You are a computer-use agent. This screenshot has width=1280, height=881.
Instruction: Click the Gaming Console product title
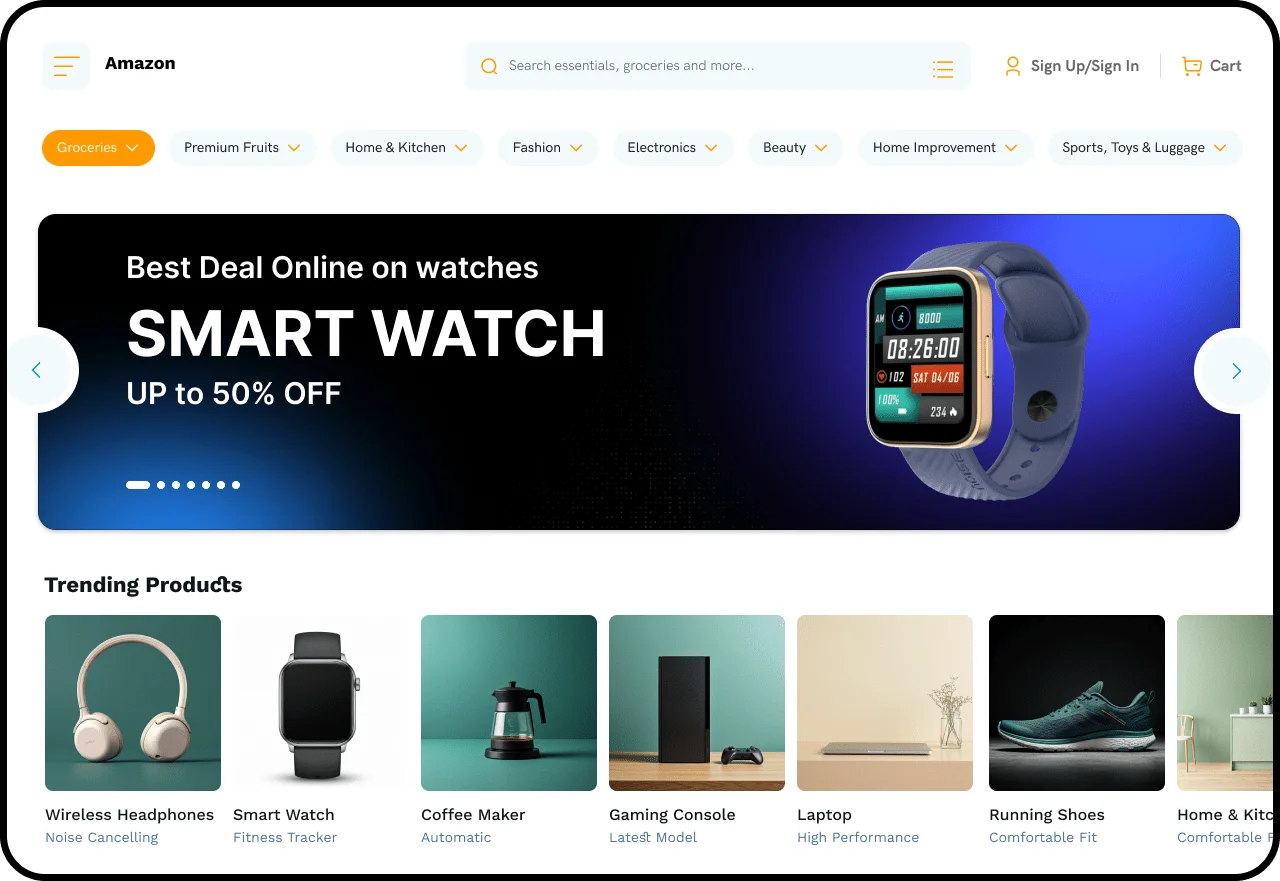[x=672, y=815]
